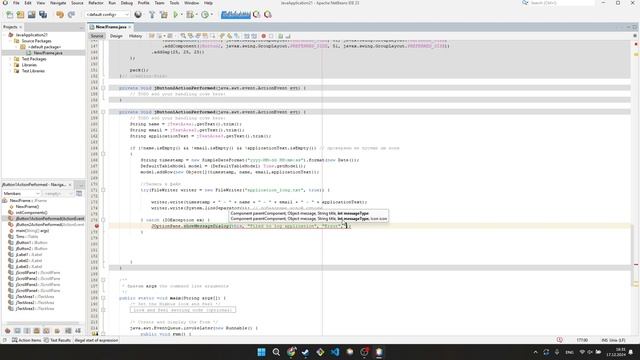Open the Members dropdown in Navigator
The width and height of the screenshot is (640, 360).
point(21,193)
